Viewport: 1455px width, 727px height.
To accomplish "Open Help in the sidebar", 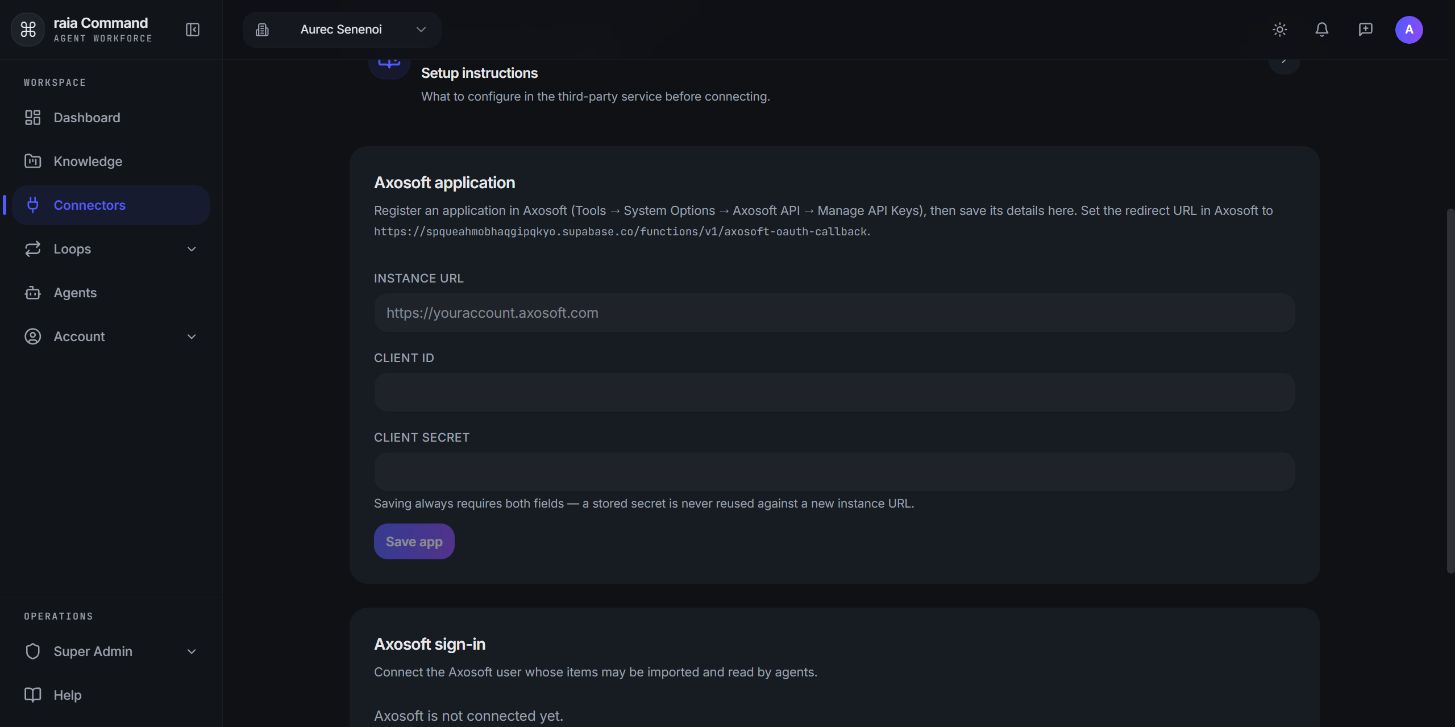I will (x=111, y=695).
